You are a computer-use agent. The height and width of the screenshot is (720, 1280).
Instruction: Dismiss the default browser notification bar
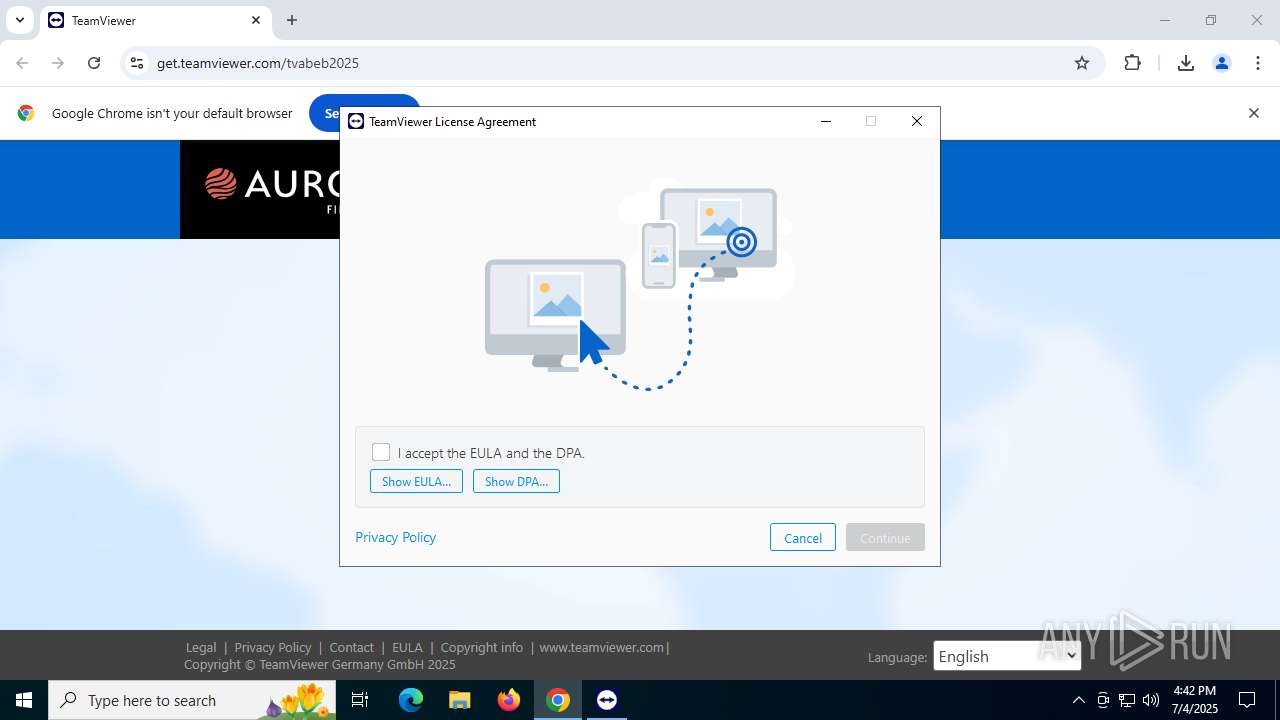[1254, 113]
